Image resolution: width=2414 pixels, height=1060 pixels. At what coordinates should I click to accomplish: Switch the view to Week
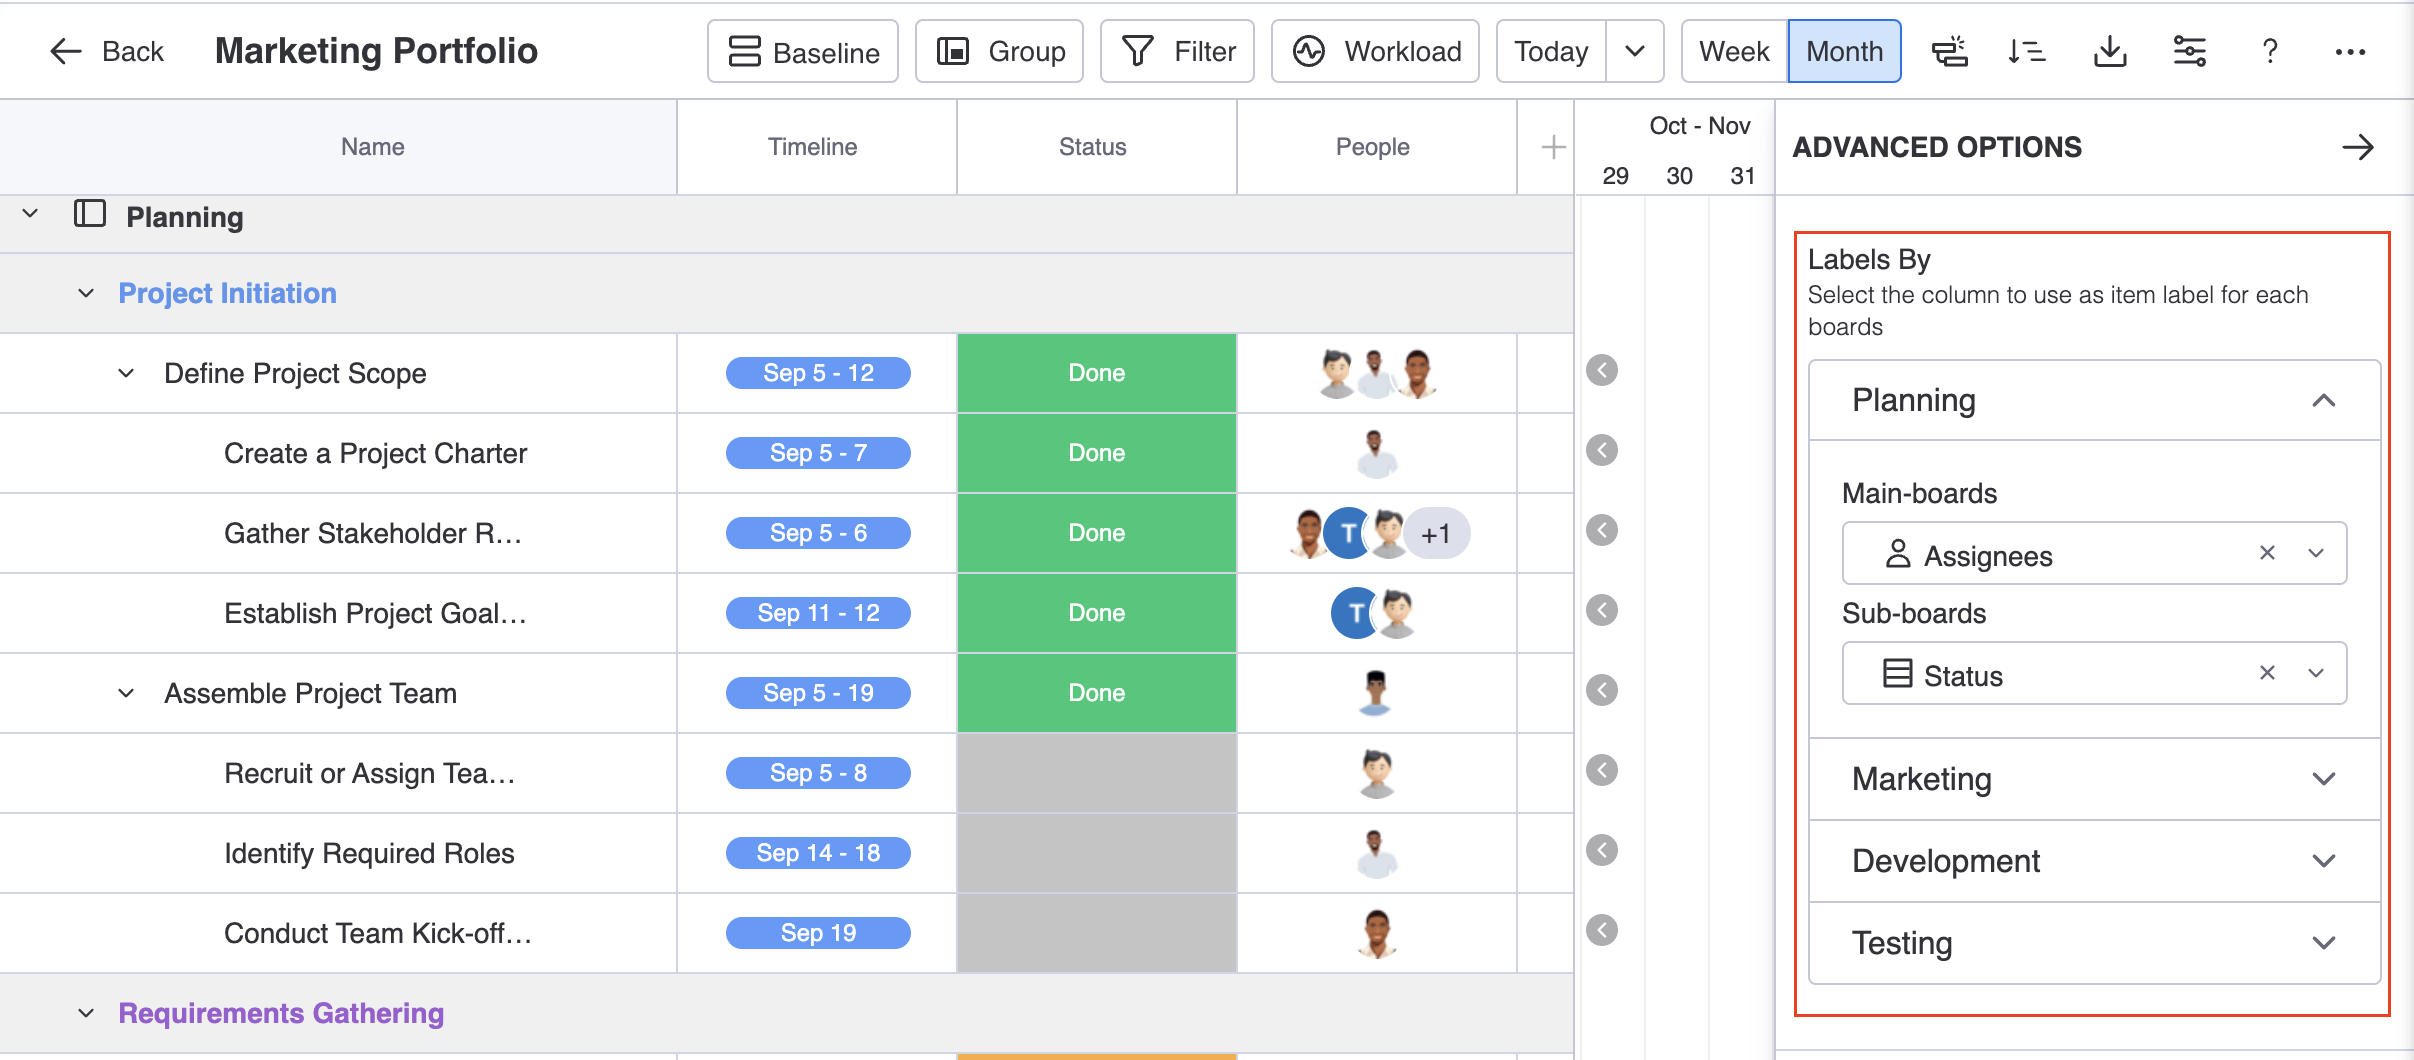[x=1733, y=51]
